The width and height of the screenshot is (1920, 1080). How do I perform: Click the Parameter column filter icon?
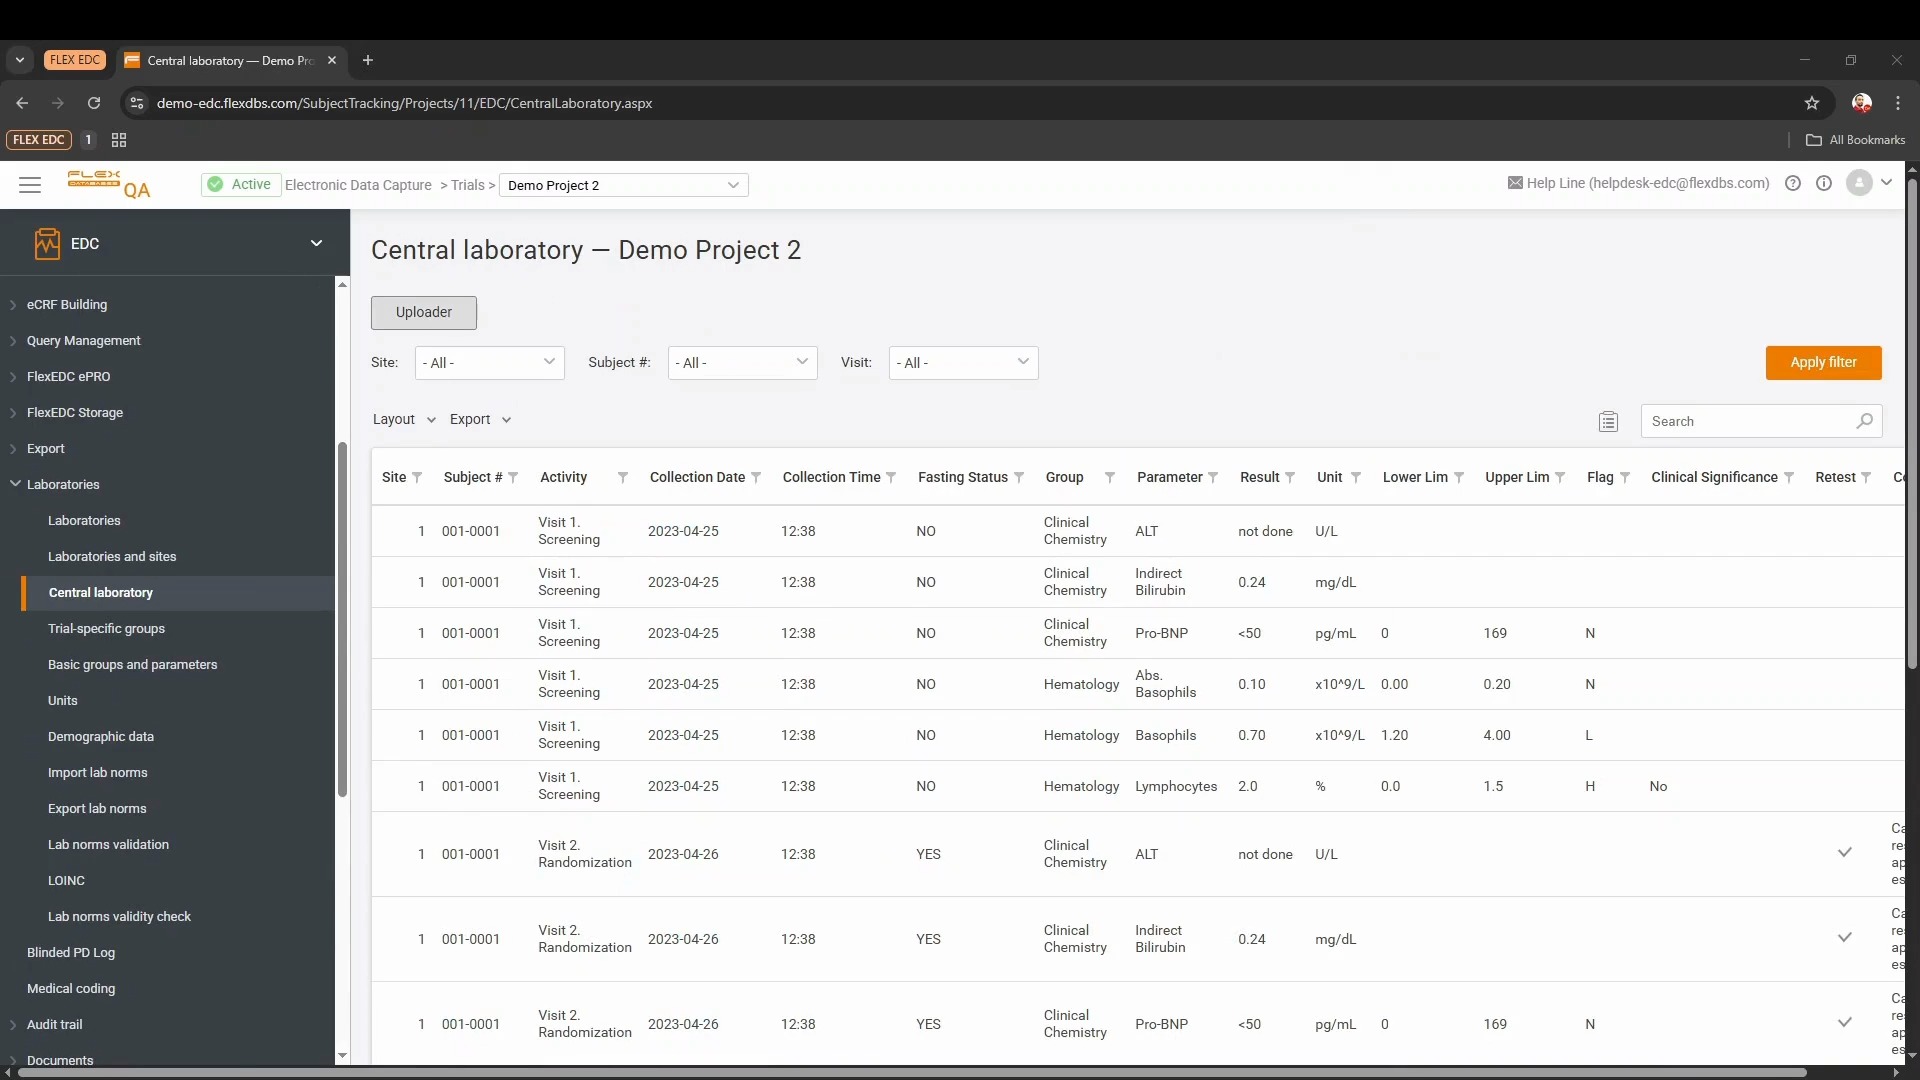(x=1213, y=478)
